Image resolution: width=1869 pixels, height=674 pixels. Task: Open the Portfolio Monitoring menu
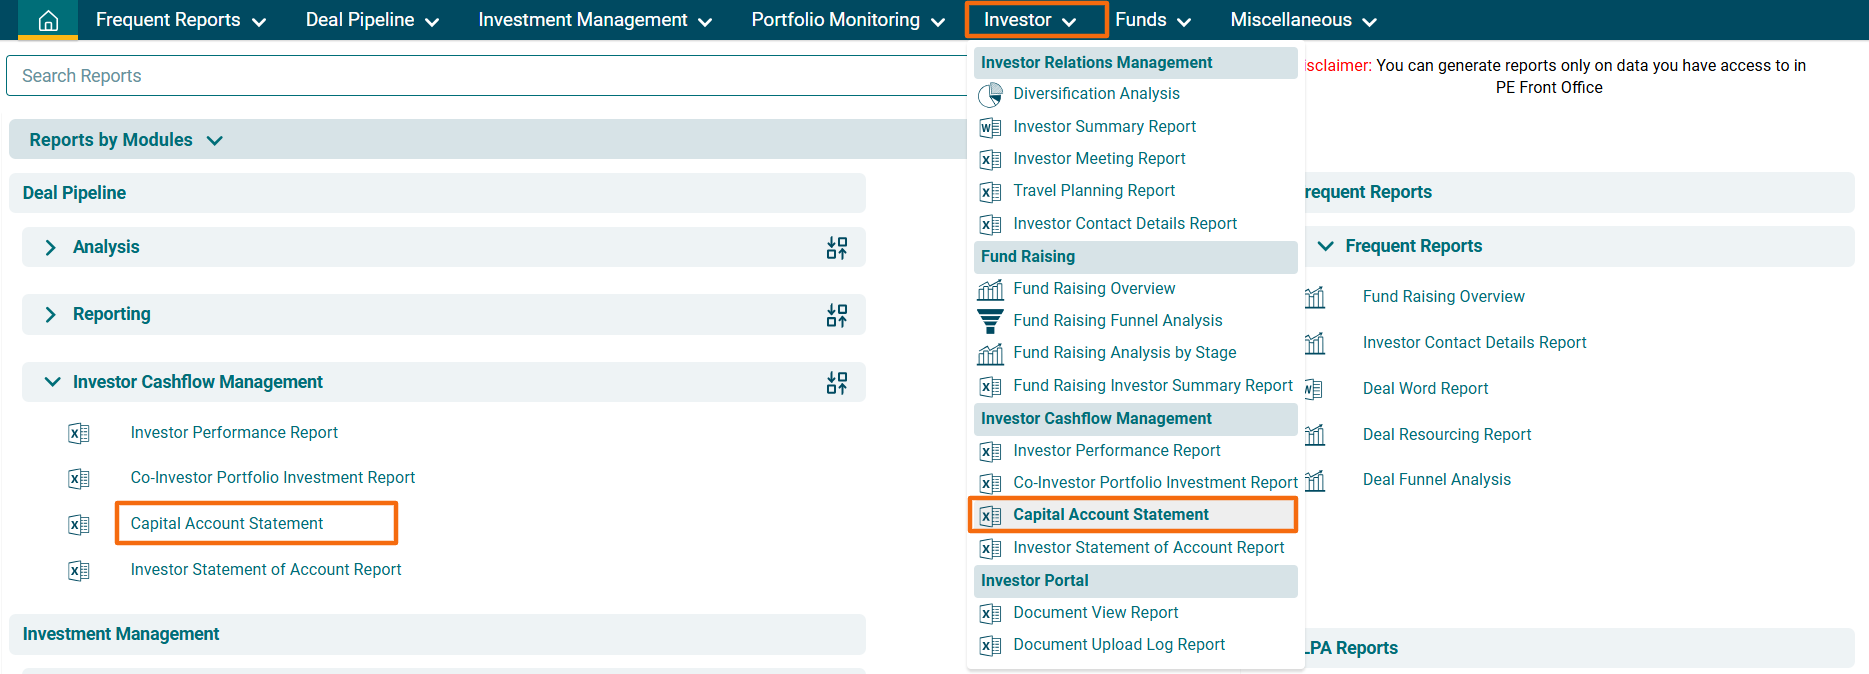click(847, 20)
